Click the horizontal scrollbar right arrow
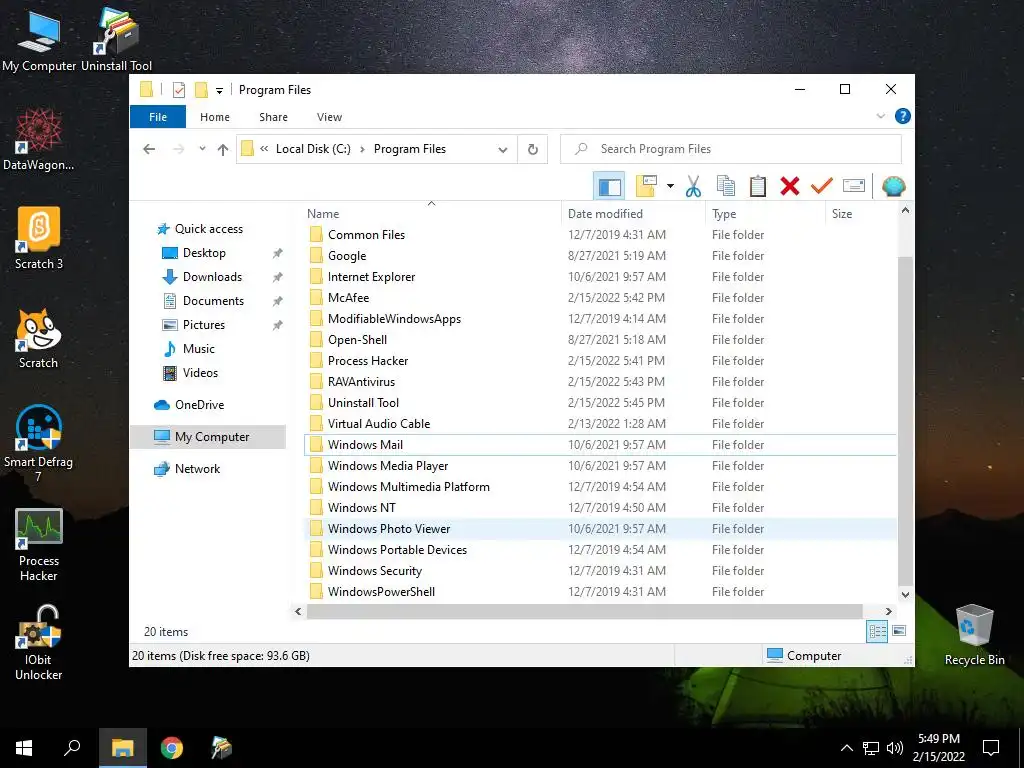 pos(888,611)
